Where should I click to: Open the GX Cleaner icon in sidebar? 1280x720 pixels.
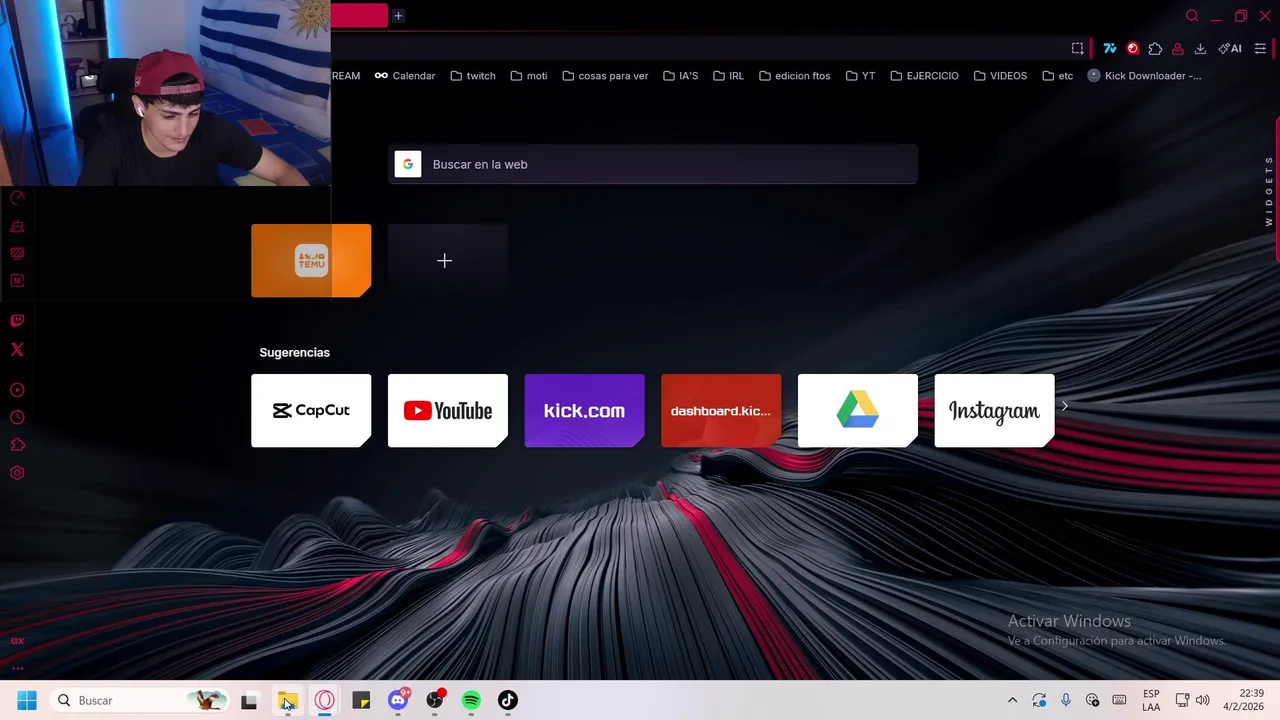click(17, 226)
